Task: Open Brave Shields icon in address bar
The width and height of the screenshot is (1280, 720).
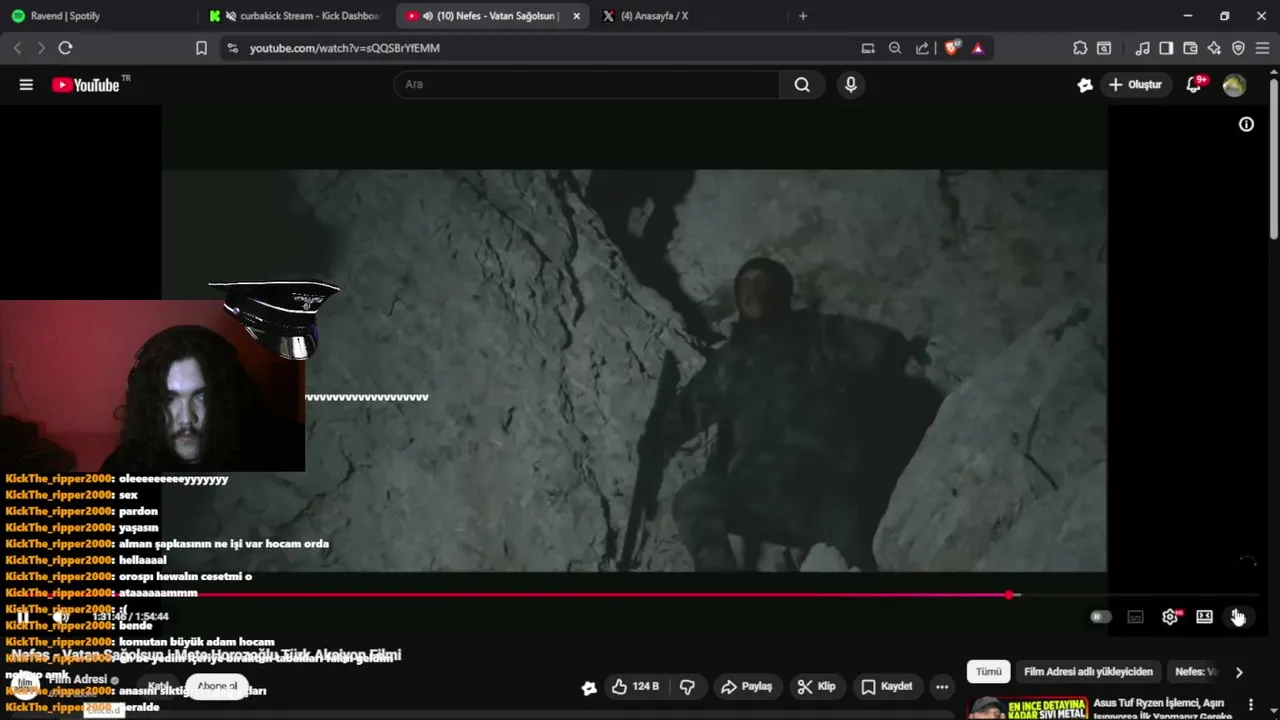Action: point(952,48)
